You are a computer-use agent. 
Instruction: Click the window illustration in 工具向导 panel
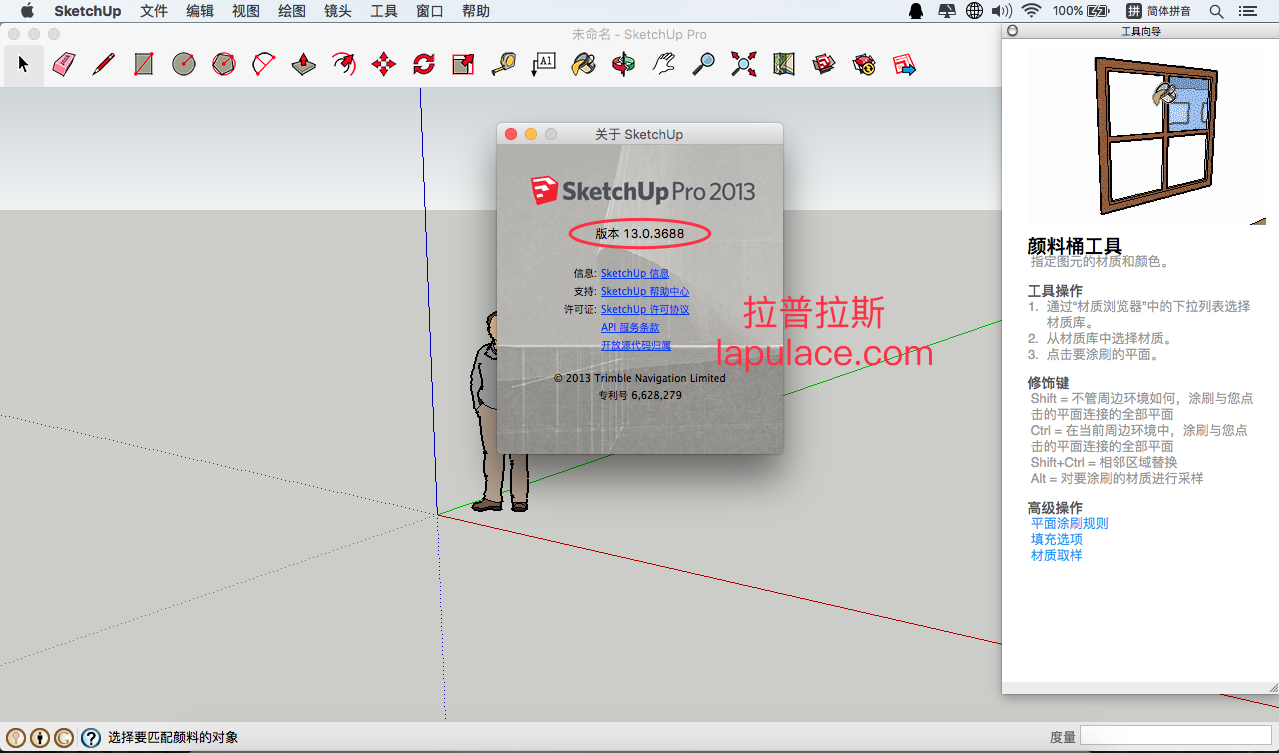point(1158,136)
